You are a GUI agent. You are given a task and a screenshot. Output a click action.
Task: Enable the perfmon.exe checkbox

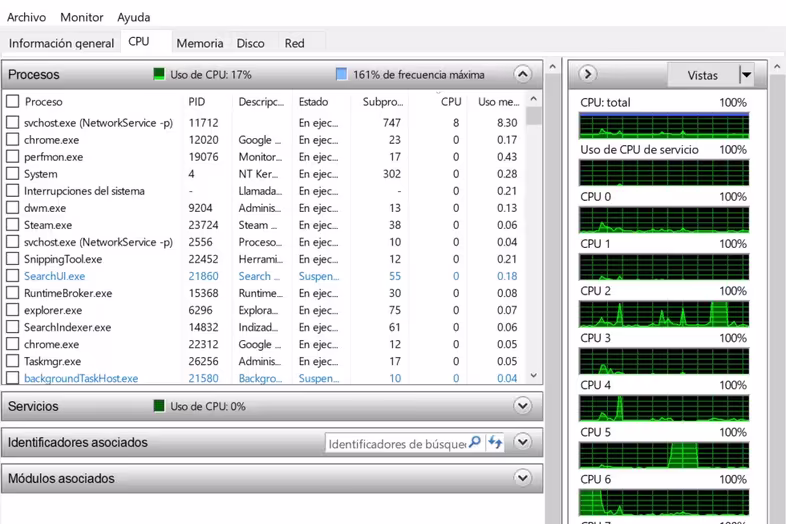point(13,156)
